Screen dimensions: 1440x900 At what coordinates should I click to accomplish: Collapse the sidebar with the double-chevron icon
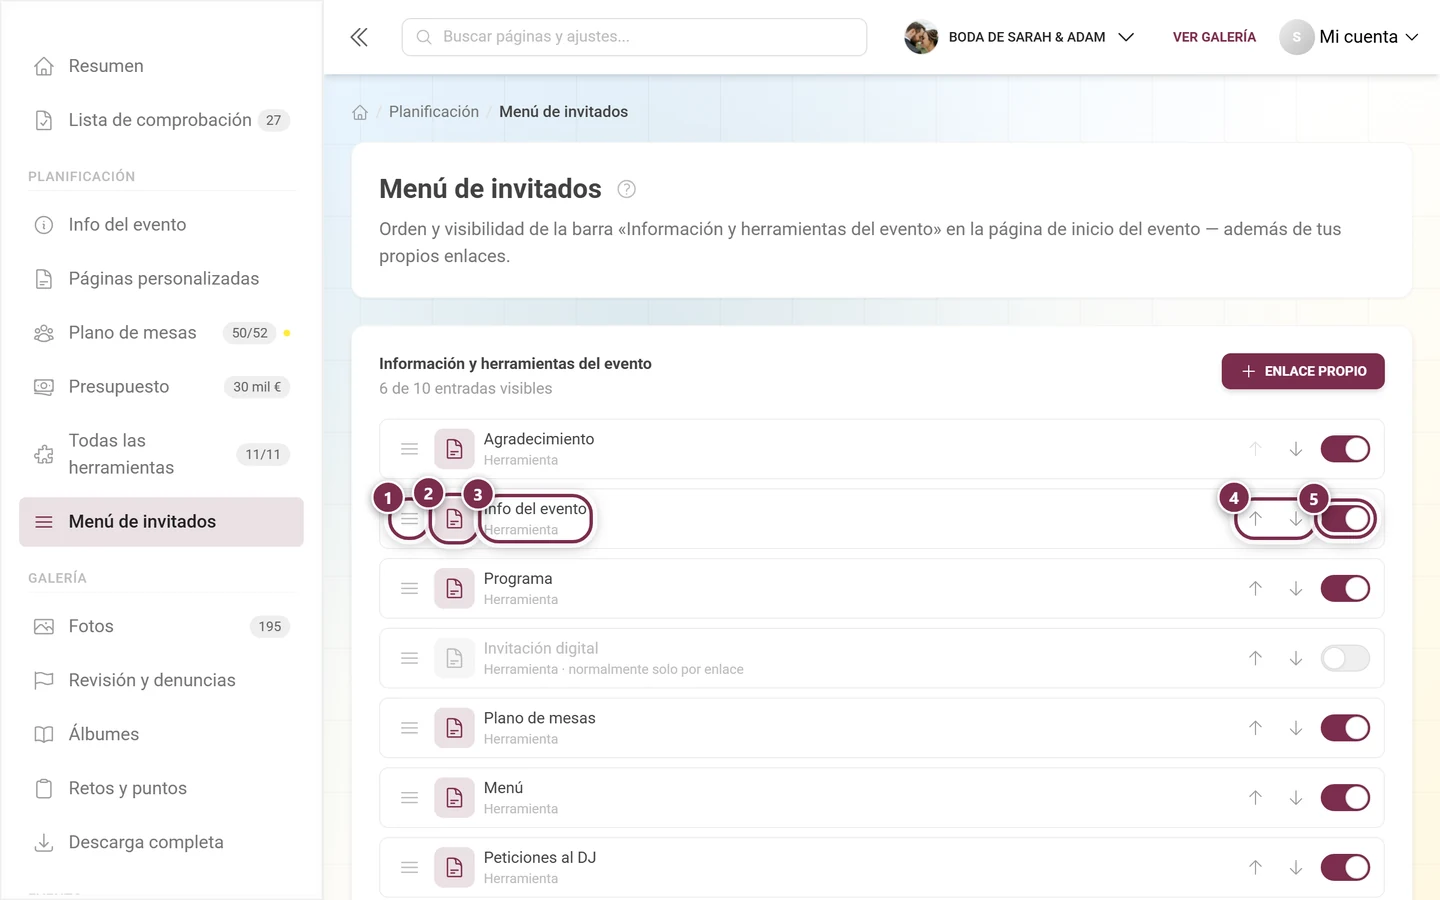click(x=359, y=37)
